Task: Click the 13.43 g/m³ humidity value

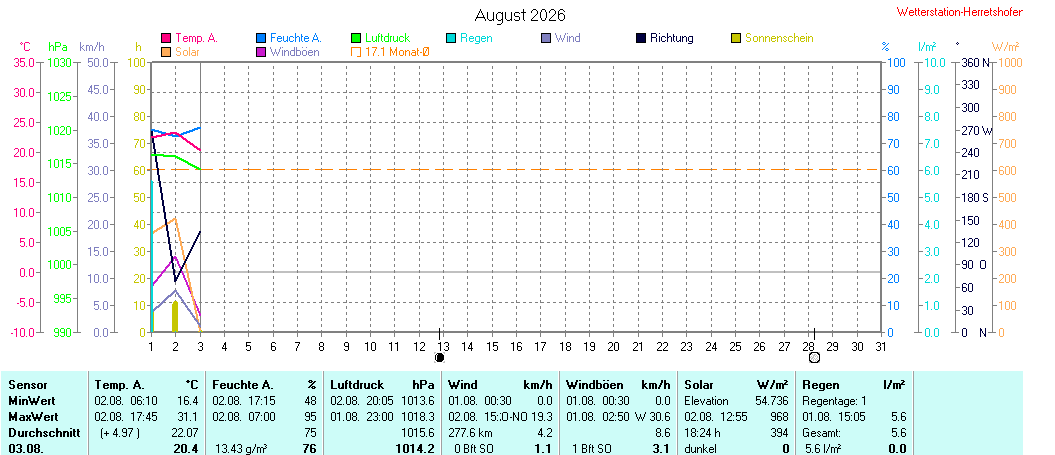Action: (x=240, y=449)
